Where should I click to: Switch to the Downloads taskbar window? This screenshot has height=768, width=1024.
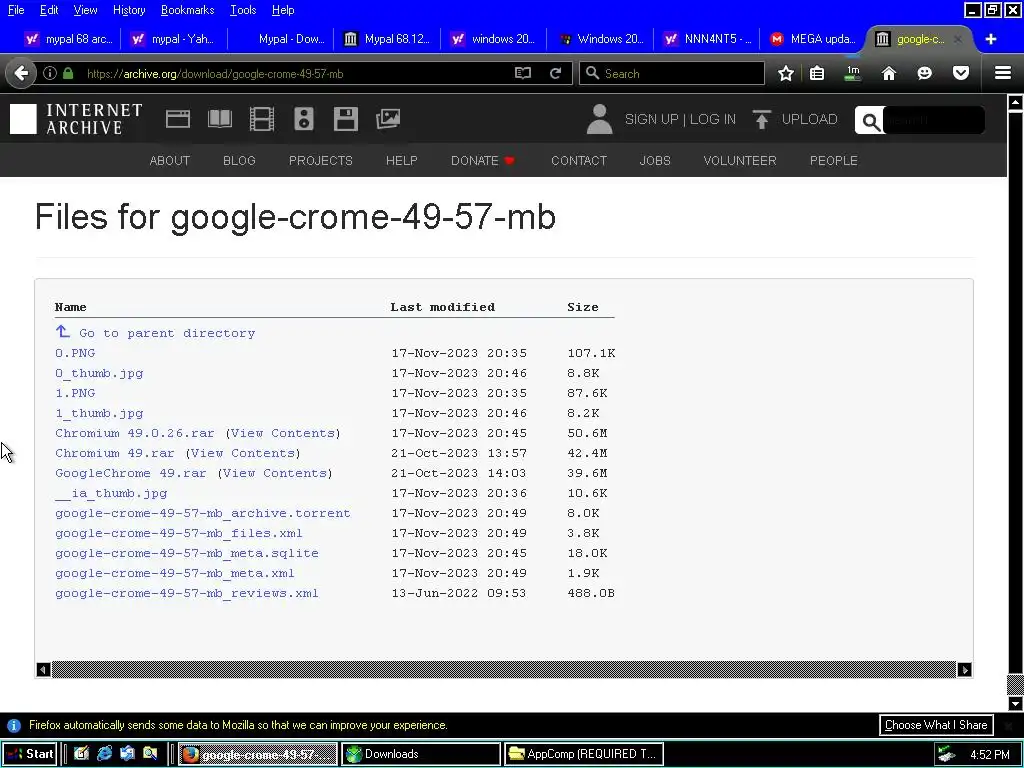[421, 754]
